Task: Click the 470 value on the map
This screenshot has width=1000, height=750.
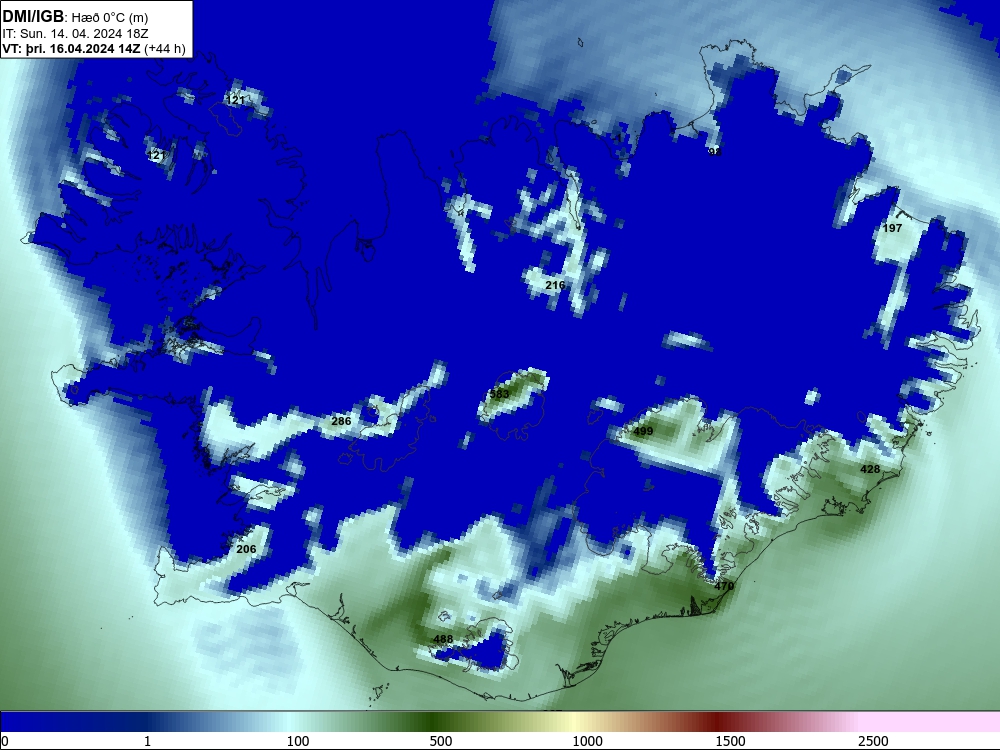Action: pyautogui.click(x=724, y=586)
